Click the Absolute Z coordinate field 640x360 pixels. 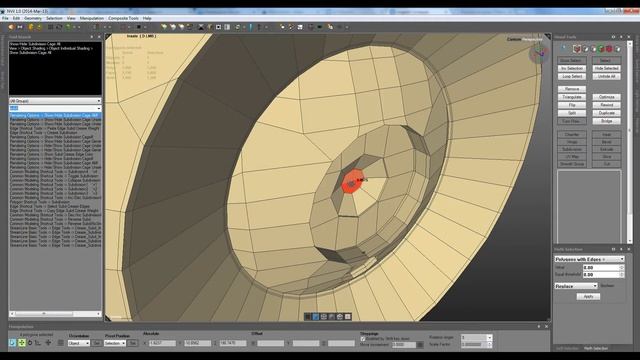233,344
